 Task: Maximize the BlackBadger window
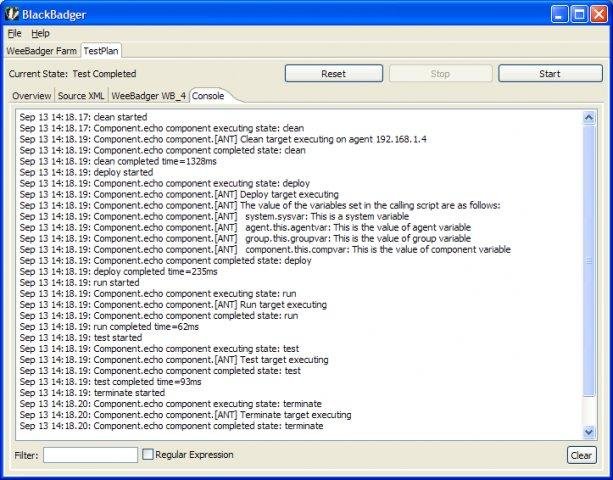579,14
